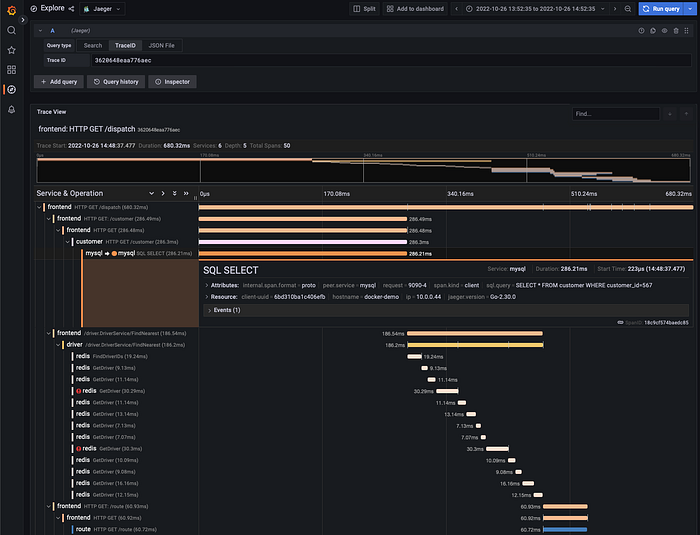This screenshot has height=535, width=700.
Task: Collapse frontend HTTP GET: /customer span
Action: [49, 219]
